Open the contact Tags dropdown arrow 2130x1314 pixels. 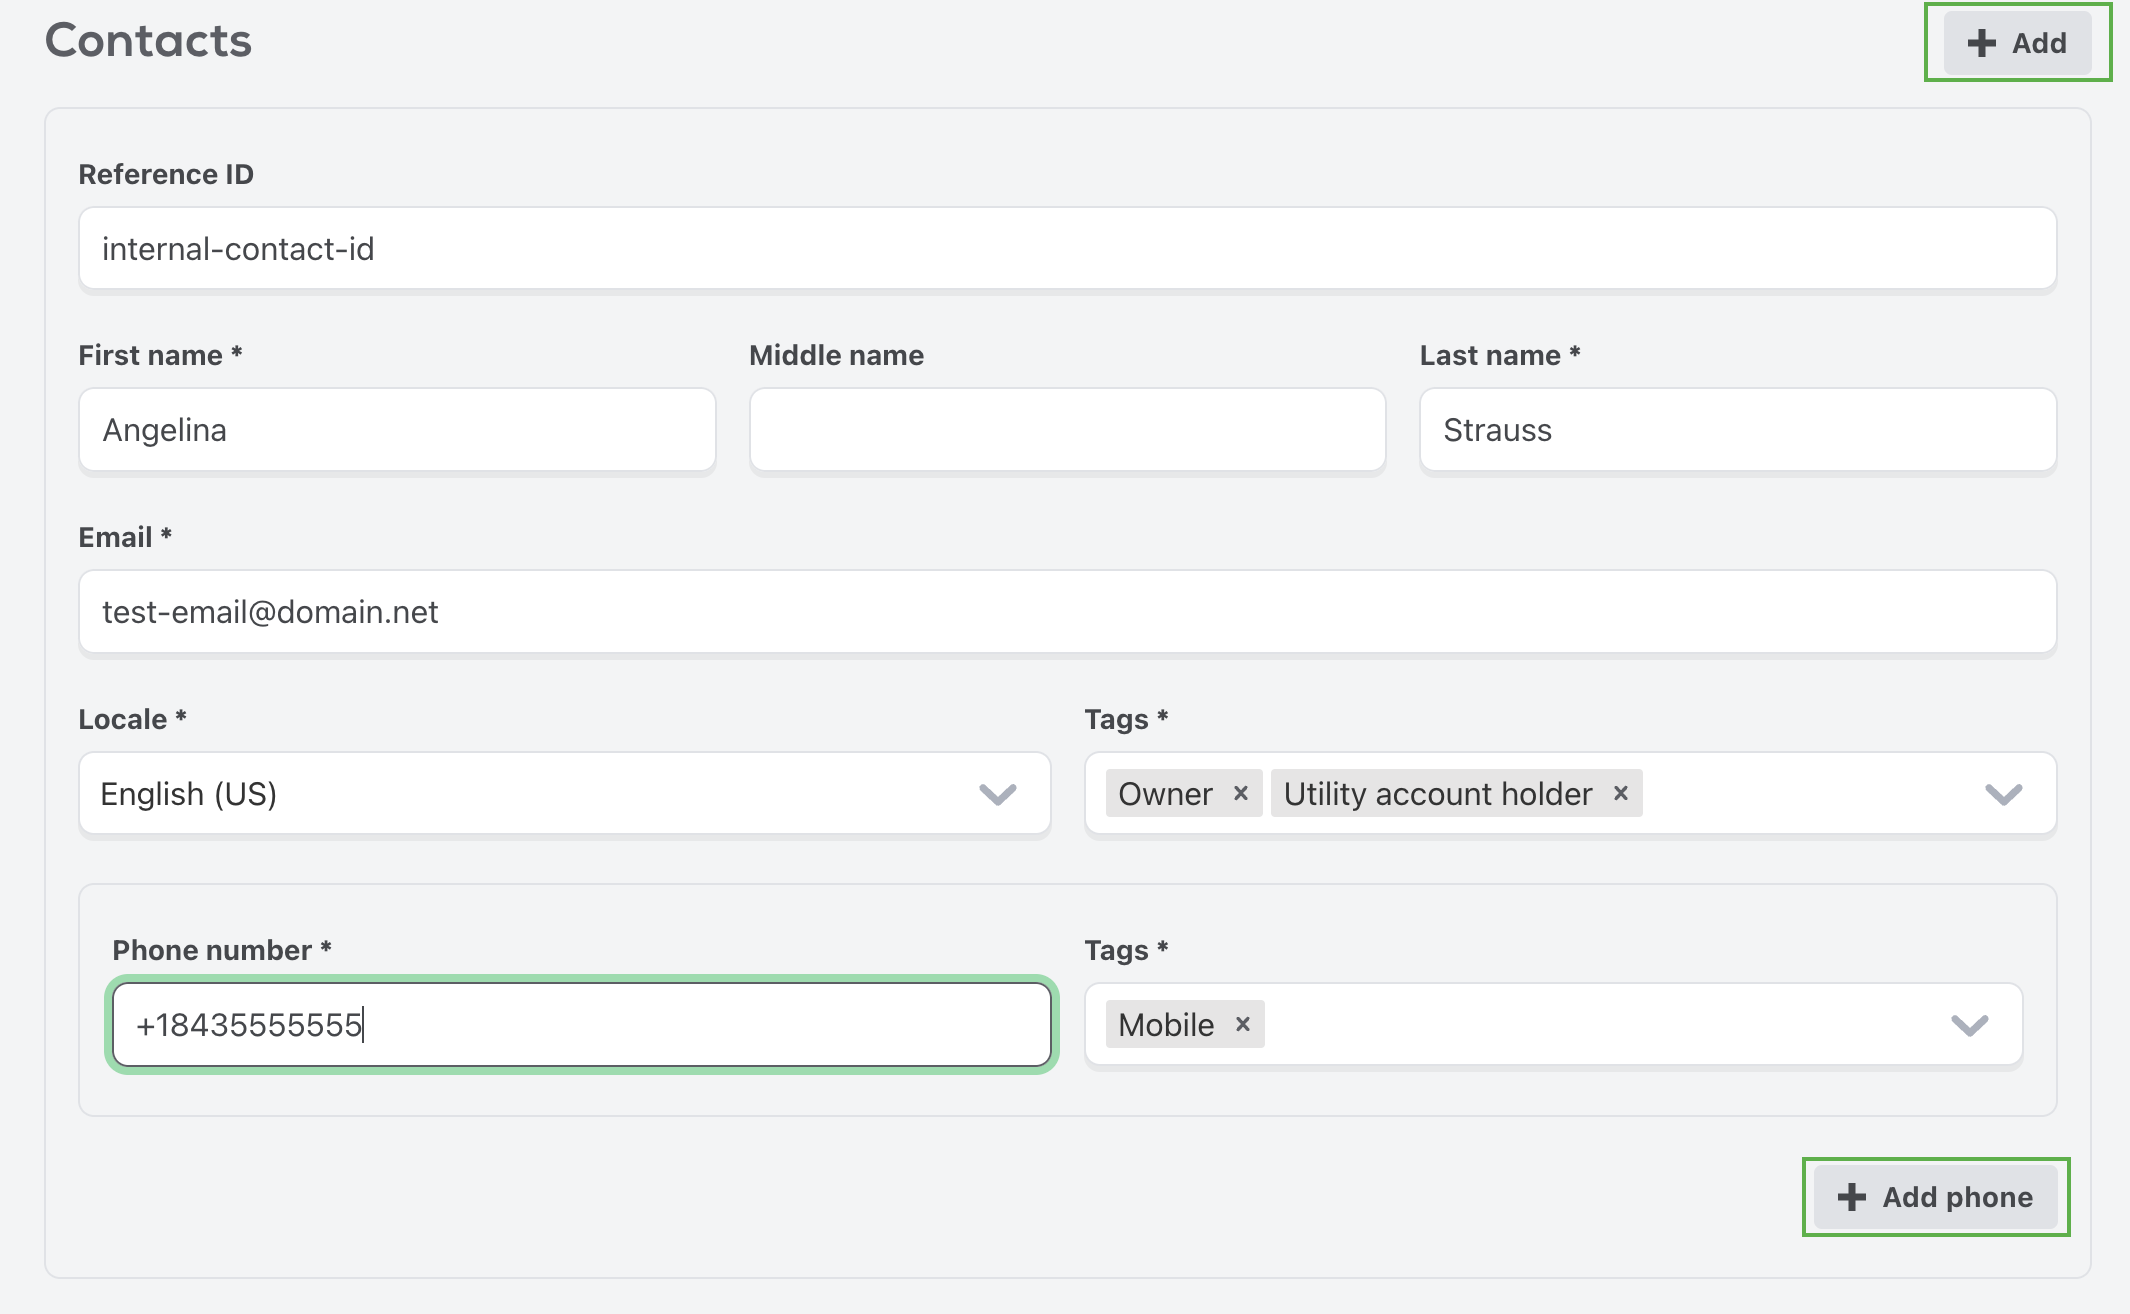coord(2003,794)
